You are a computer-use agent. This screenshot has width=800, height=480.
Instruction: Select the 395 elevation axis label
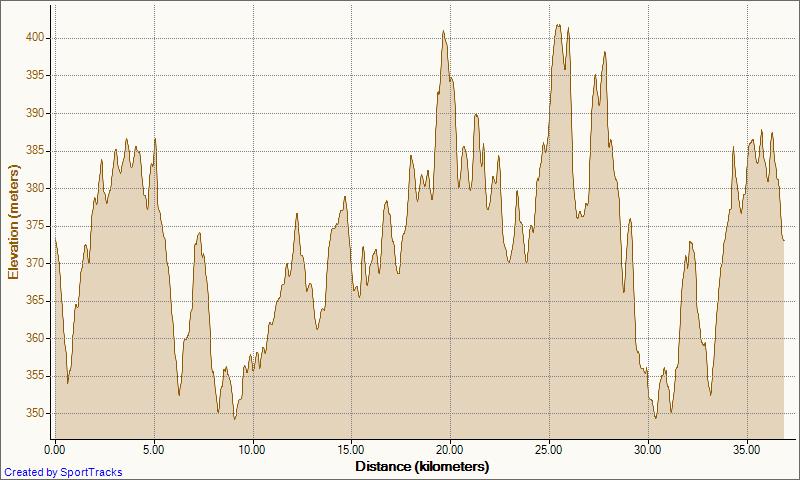(x=36, y=75)
